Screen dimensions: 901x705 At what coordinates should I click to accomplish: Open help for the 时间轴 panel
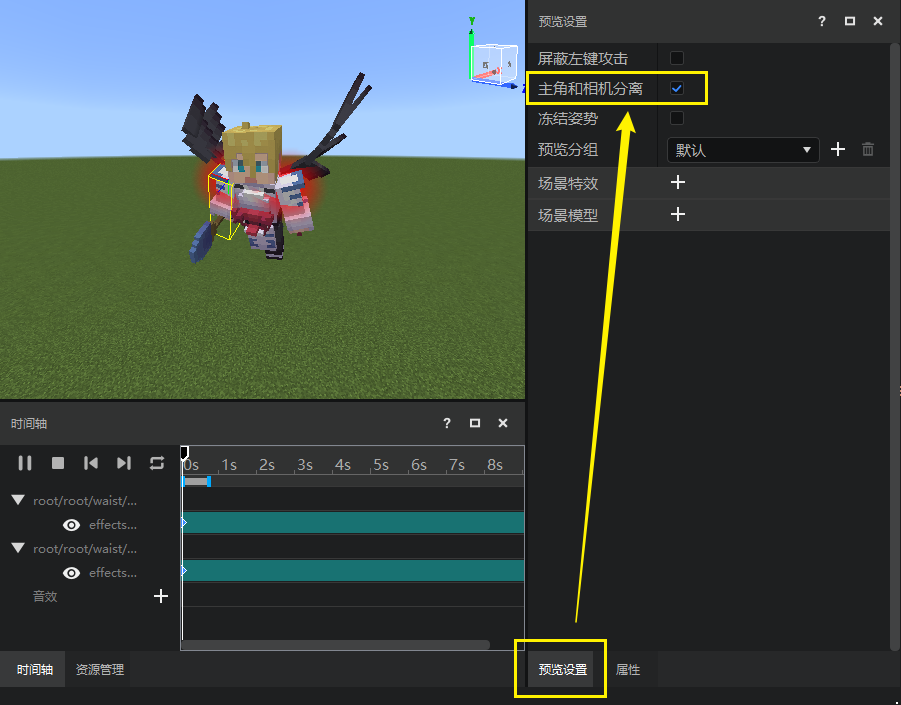click(446, 423)
